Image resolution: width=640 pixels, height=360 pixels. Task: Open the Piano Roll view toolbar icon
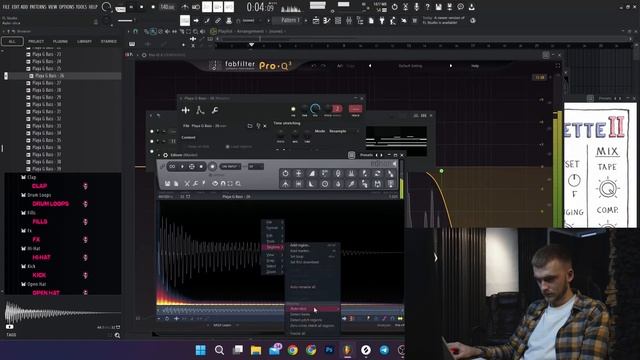tap(327, 20)
